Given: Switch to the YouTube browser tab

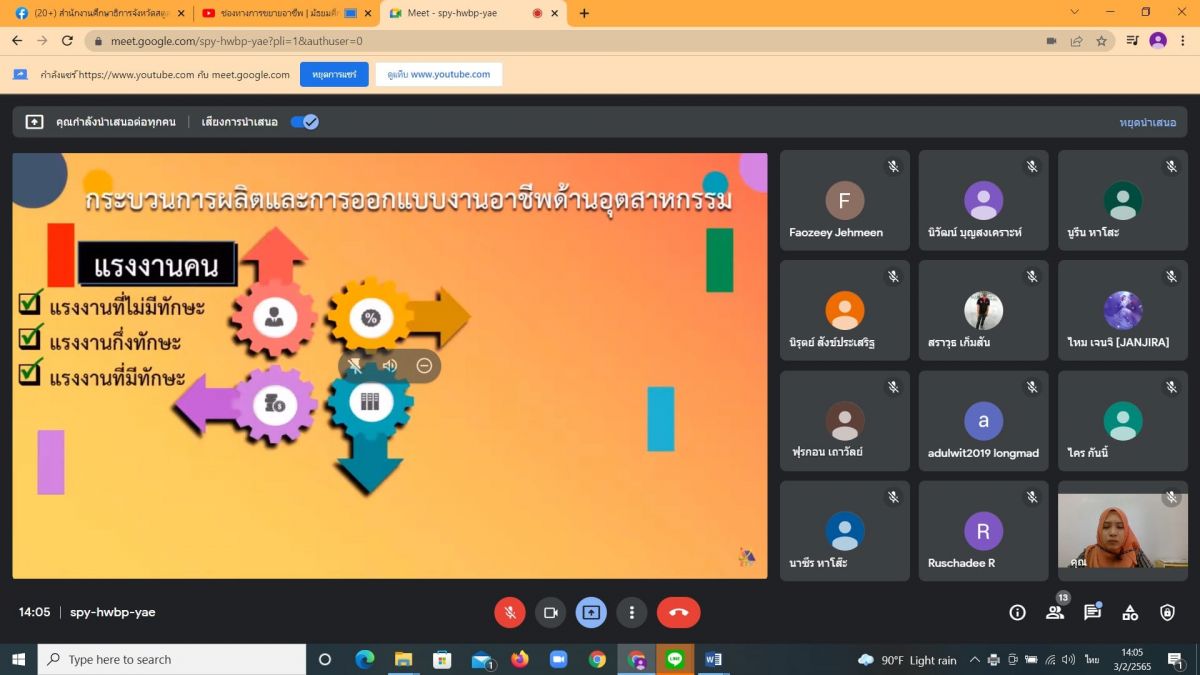Looking at the screenshot, I should [x=280, y=13].
